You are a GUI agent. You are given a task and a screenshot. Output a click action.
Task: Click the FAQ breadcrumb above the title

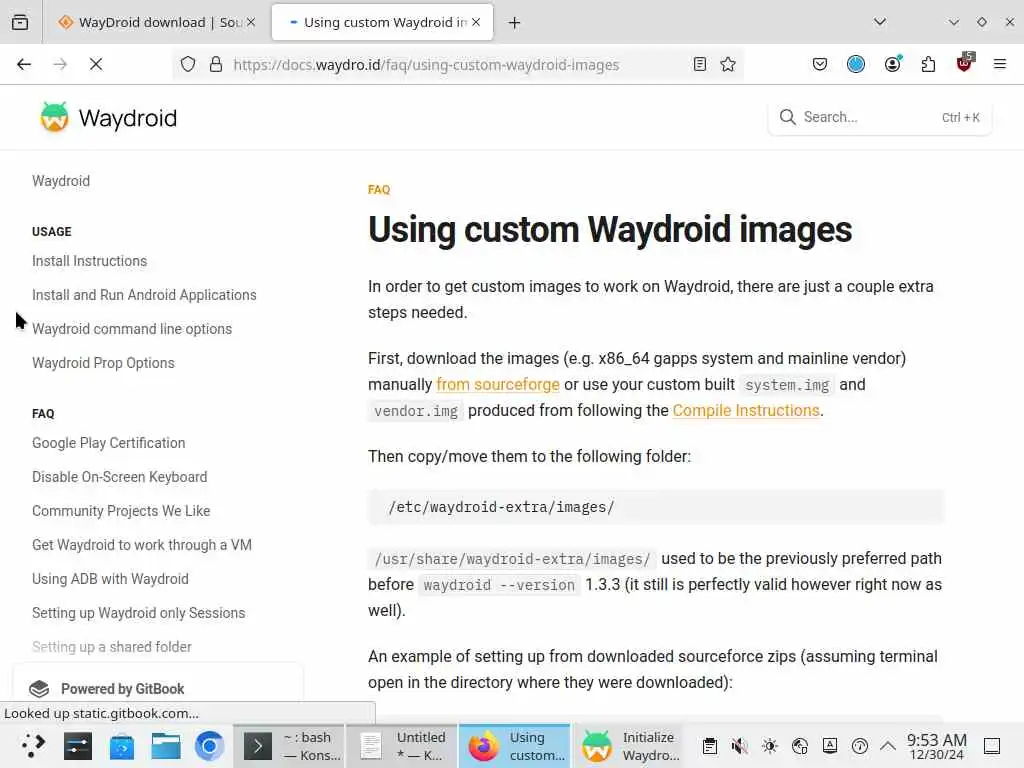(x=379, y=189)
